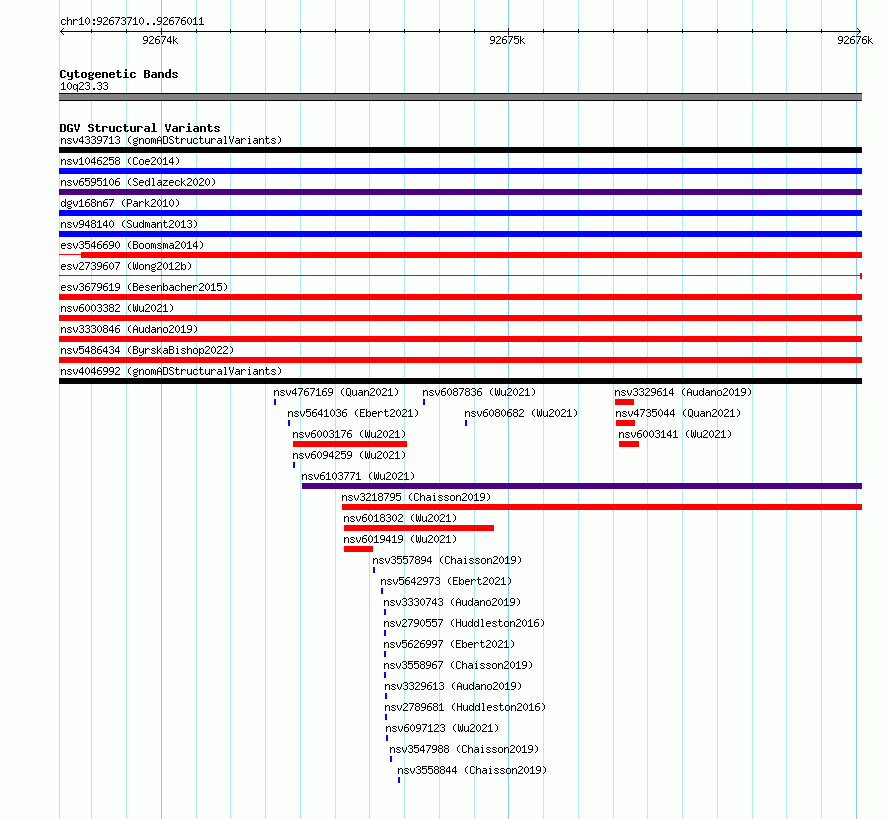Click the nsv4046992 gnomADStructuralVariants label

(x=171, y=371)
